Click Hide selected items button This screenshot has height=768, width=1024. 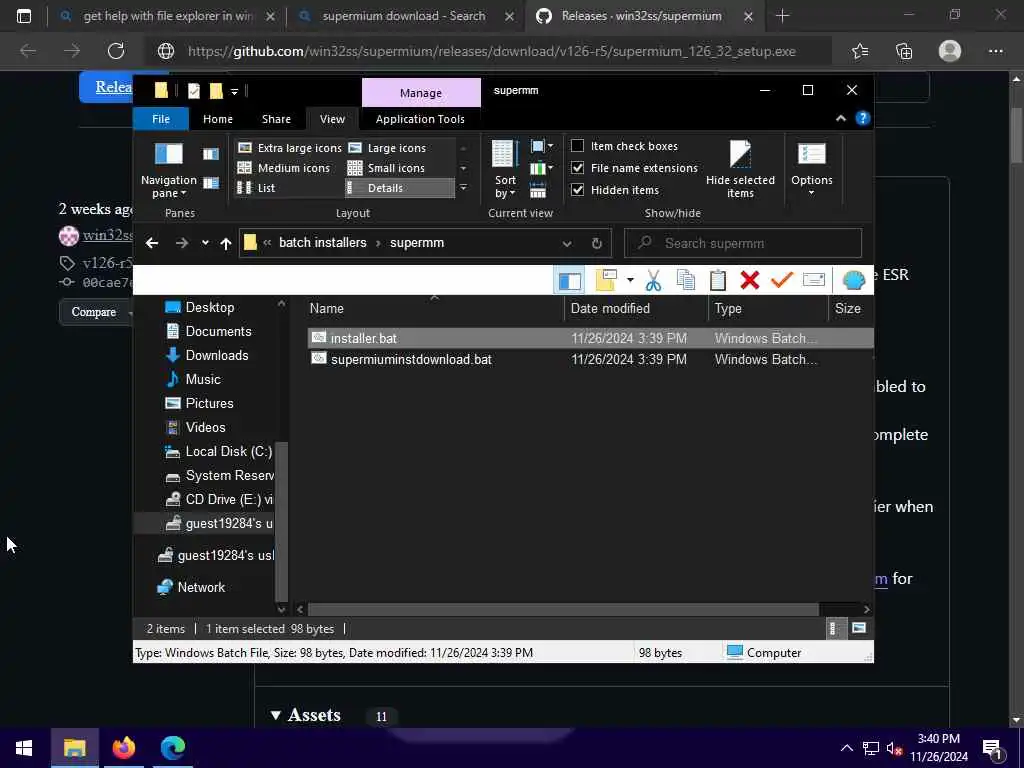tap(740, 169)
